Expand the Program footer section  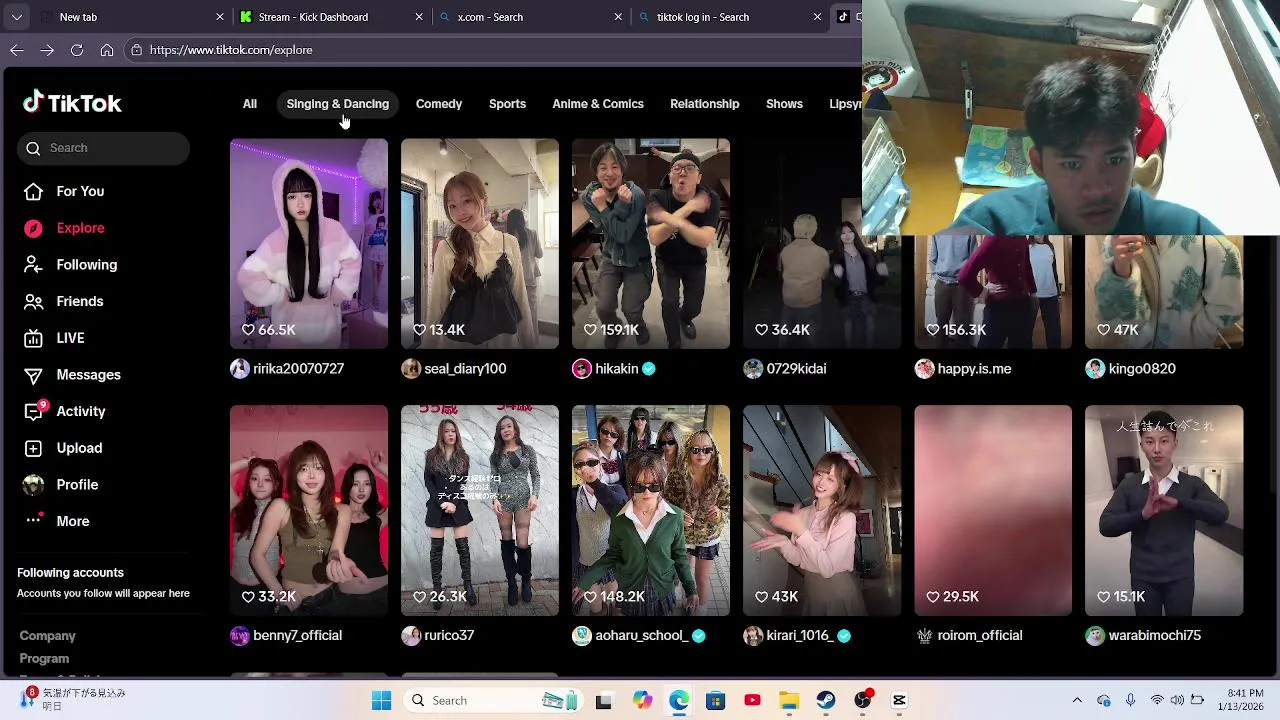click(x=44, y=659)
